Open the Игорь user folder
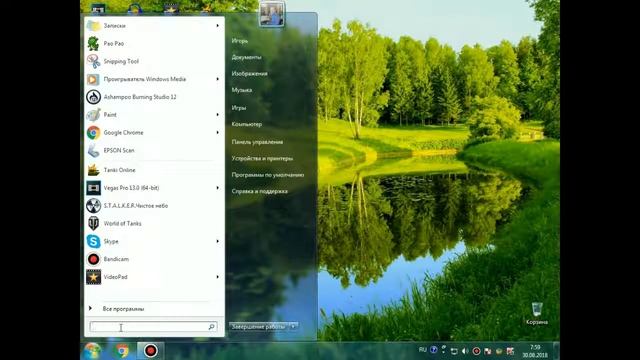Screen dimensions: 640x360 pyautogui.click(x=240, y=41)
